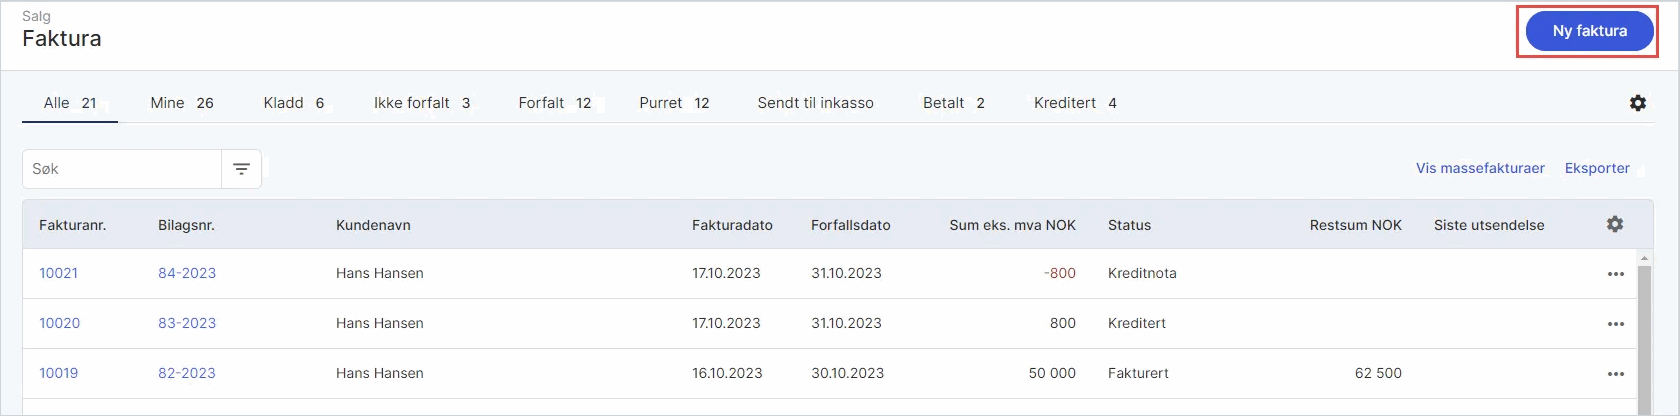Viewport: 1680px width, 416px height.
Task: Open invoice number 10021
Action: click(x=58, y=273)
